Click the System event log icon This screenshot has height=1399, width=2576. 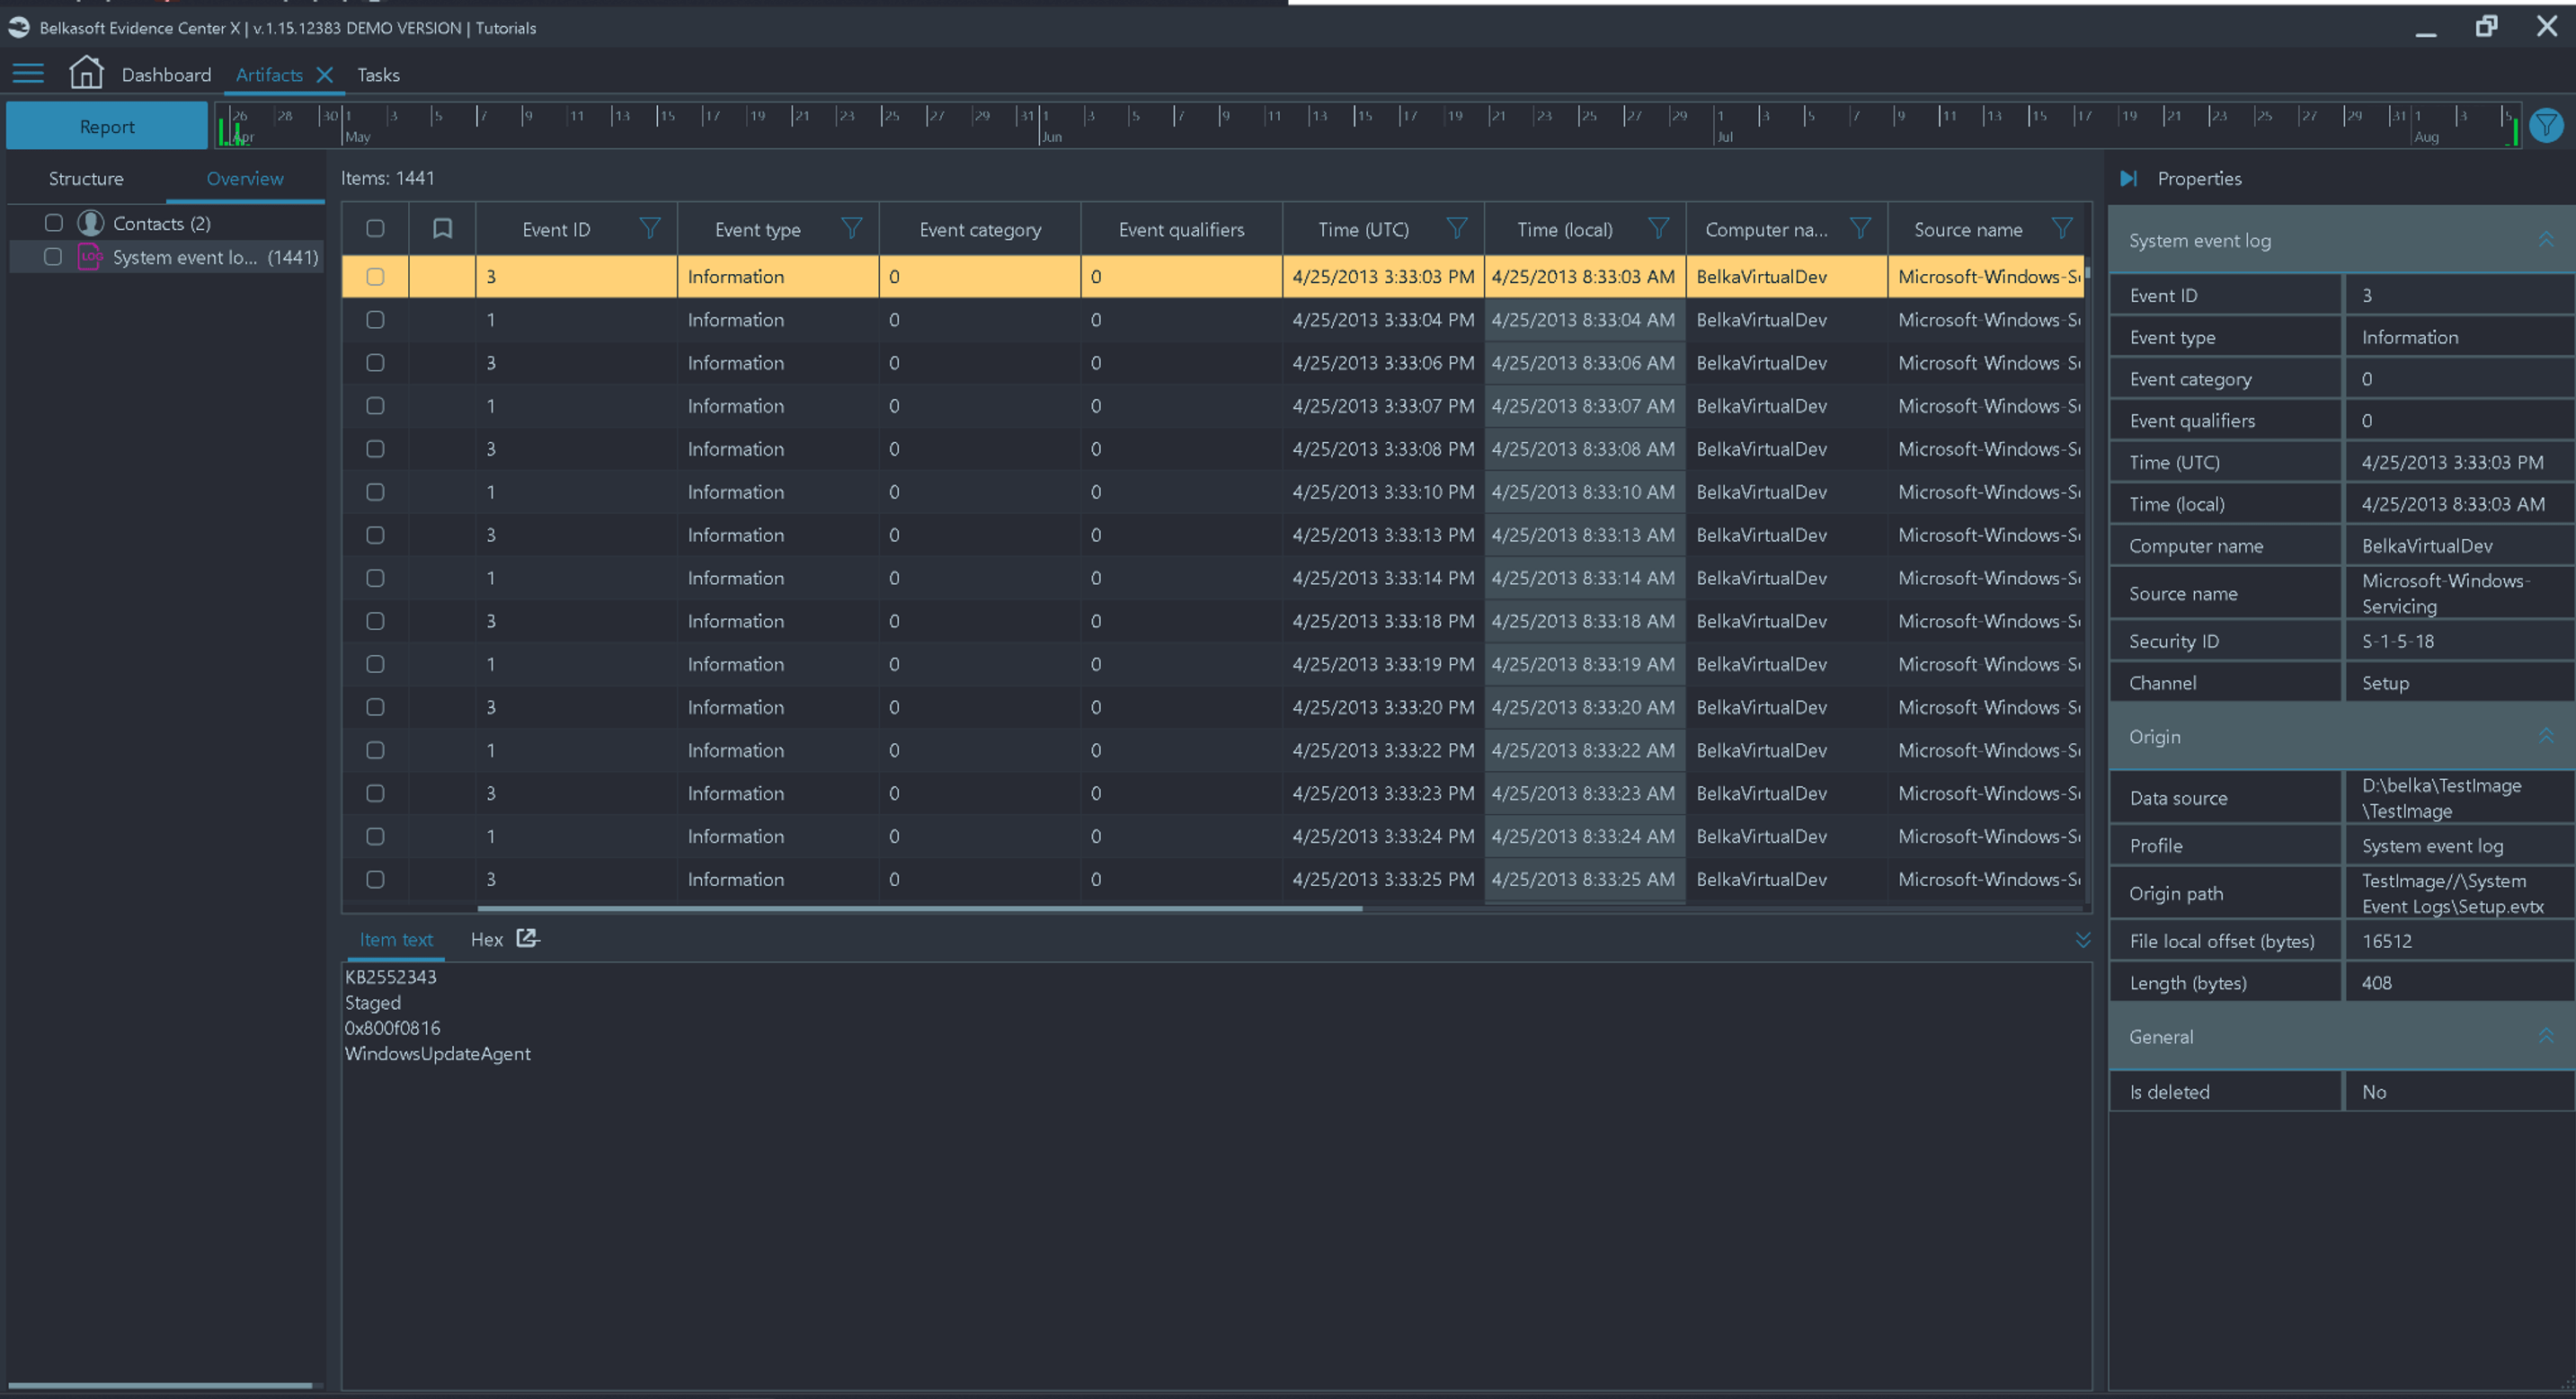pos(90,257)
